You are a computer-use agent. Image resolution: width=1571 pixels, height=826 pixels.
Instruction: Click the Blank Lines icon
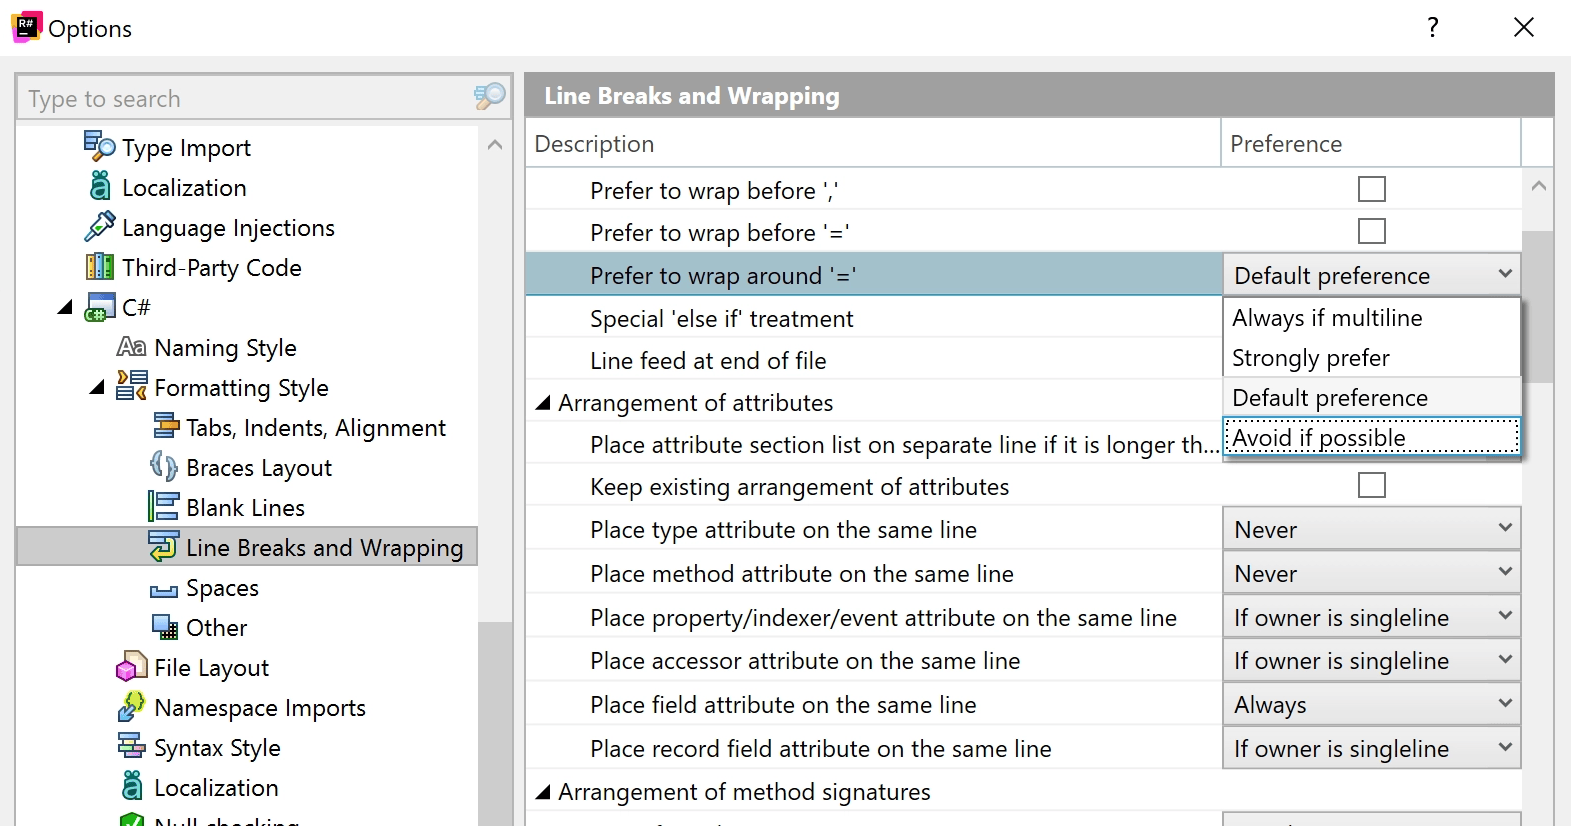pos(163,507)
